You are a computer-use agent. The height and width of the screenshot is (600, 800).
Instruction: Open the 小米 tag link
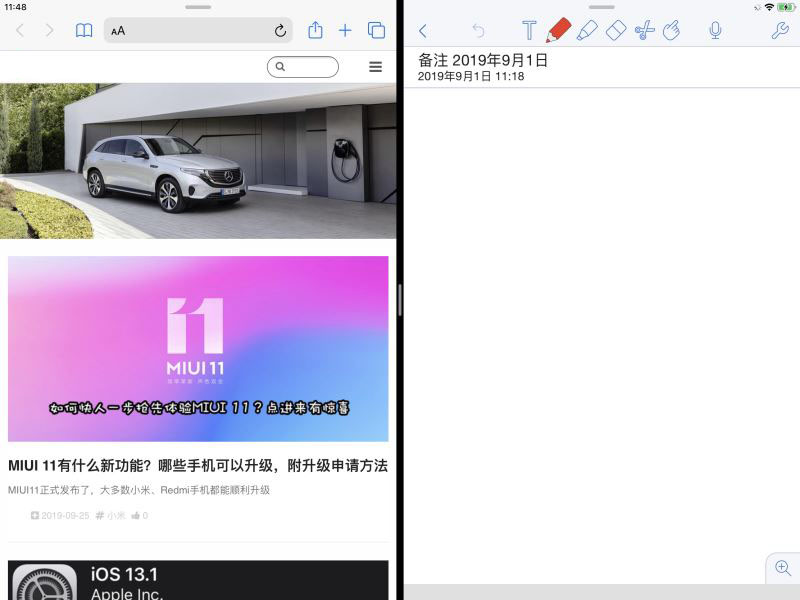coord(109,515)
